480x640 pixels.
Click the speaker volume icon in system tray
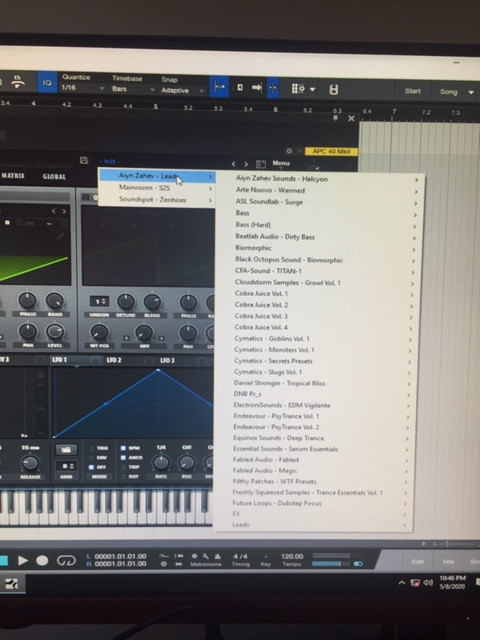428,583
